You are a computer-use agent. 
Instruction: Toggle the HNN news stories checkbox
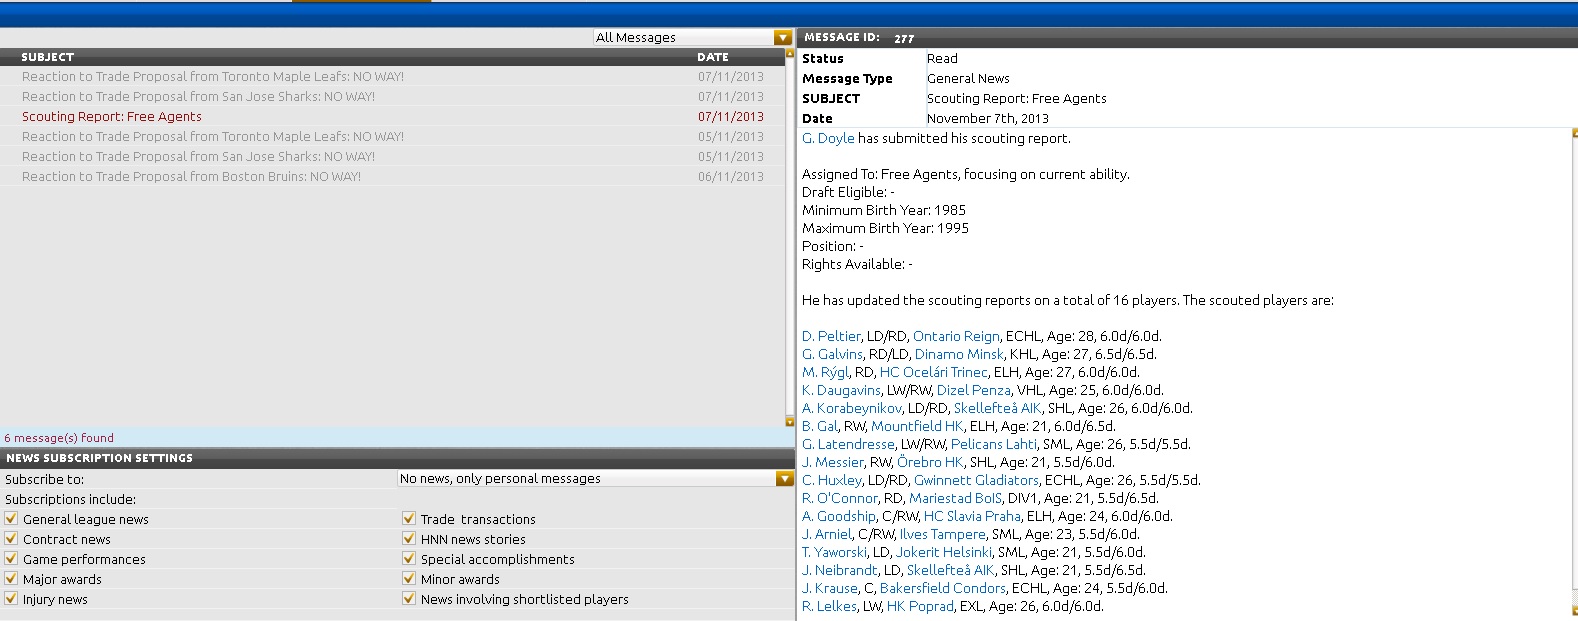coord(409,539)
